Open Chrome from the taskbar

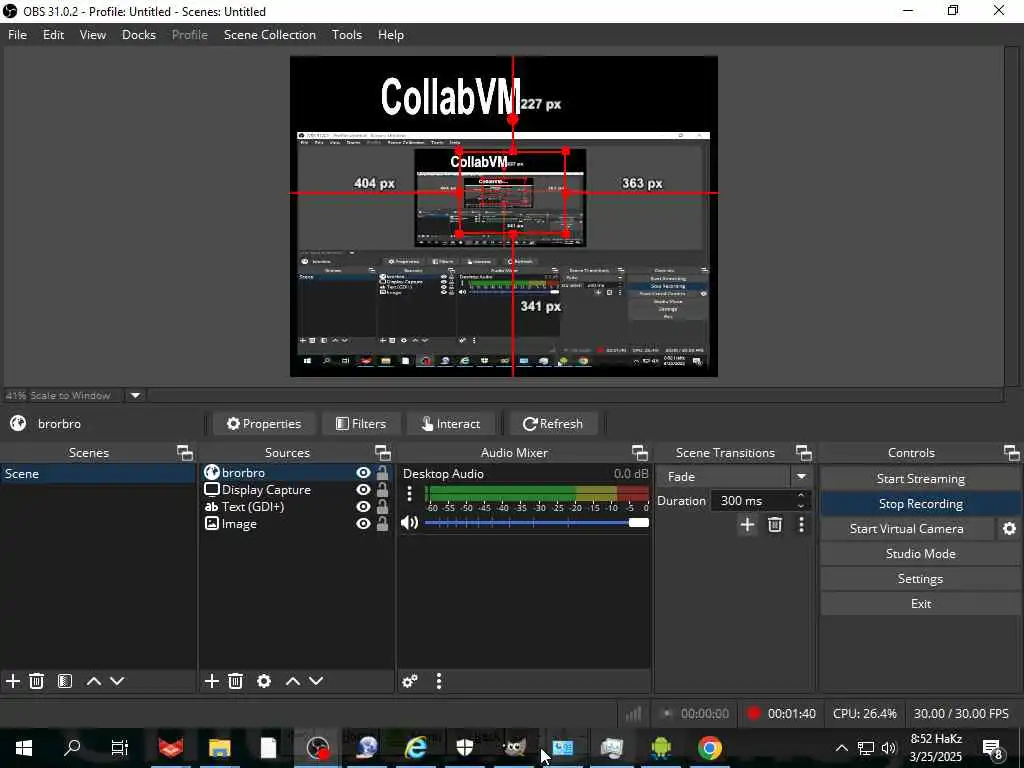pyautogui.click(x=710, y=748)
